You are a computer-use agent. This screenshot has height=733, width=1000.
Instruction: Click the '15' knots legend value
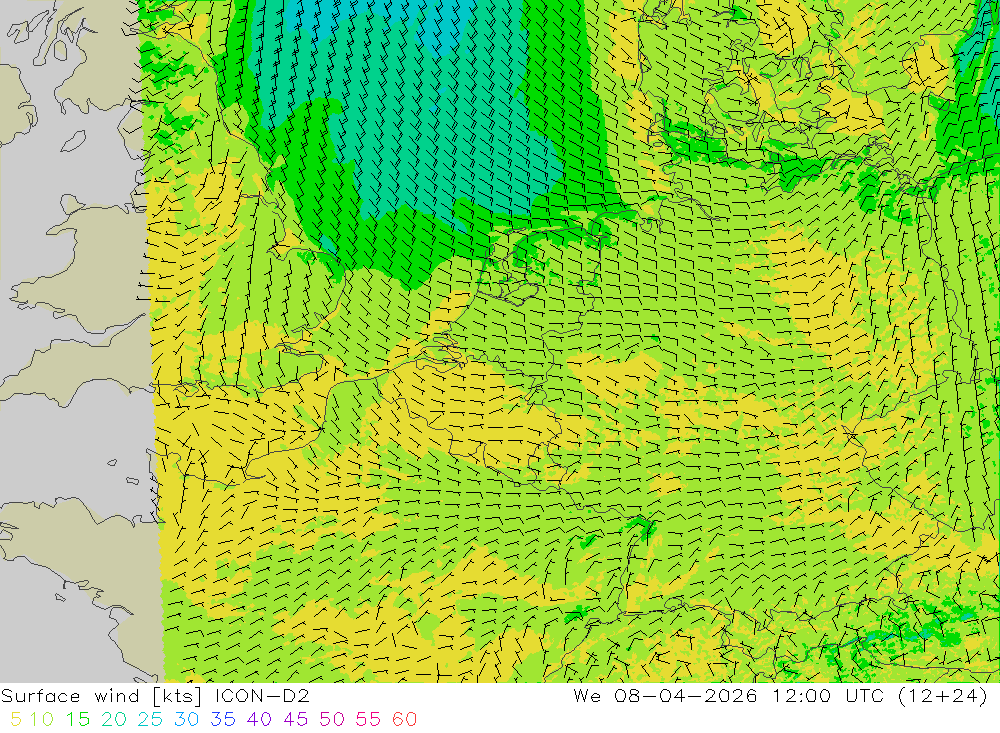pyautogui.click(x=78, y=720)
